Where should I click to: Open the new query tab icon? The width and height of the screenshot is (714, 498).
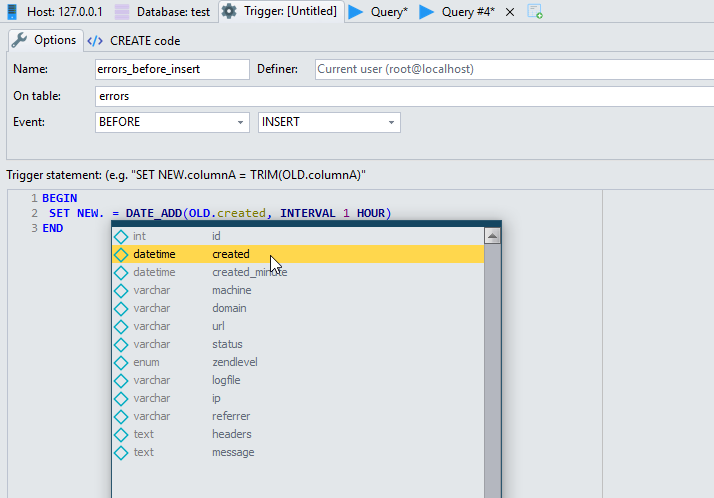click(535, 12)
